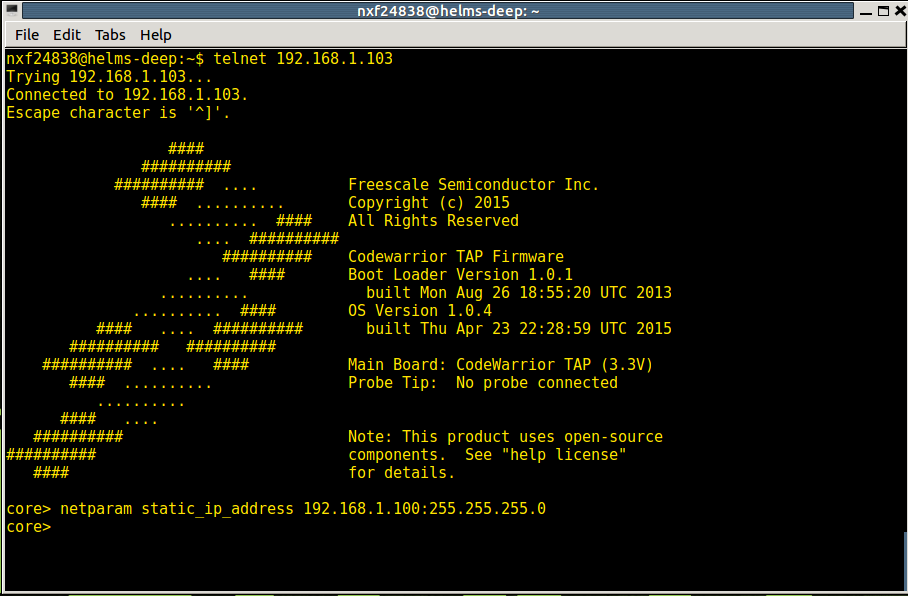Click 'Freescale Semiconductor Inc.' text

click(473, 185)
